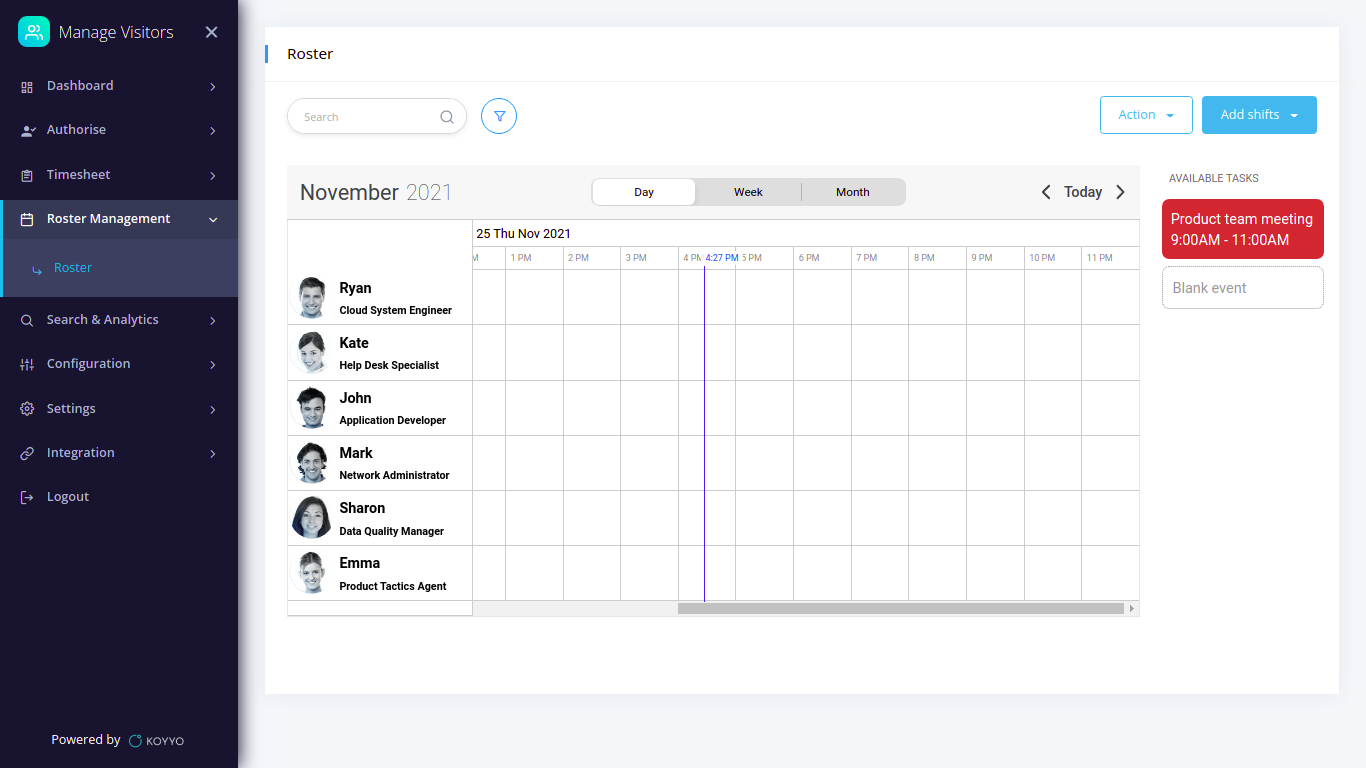The image size is (1366, 768).
Task: Click the 25 Thu Nov 2021 date header
Action: pyautogui.click(x=523, y=234)
